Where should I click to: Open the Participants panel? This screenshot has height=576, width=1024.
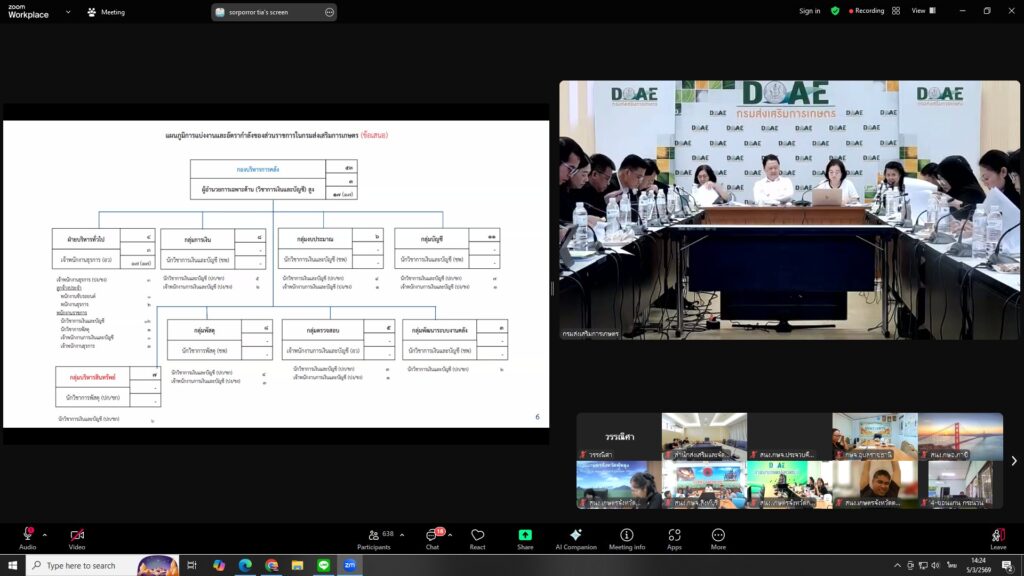pyautogui.click(x=373, y=538)
